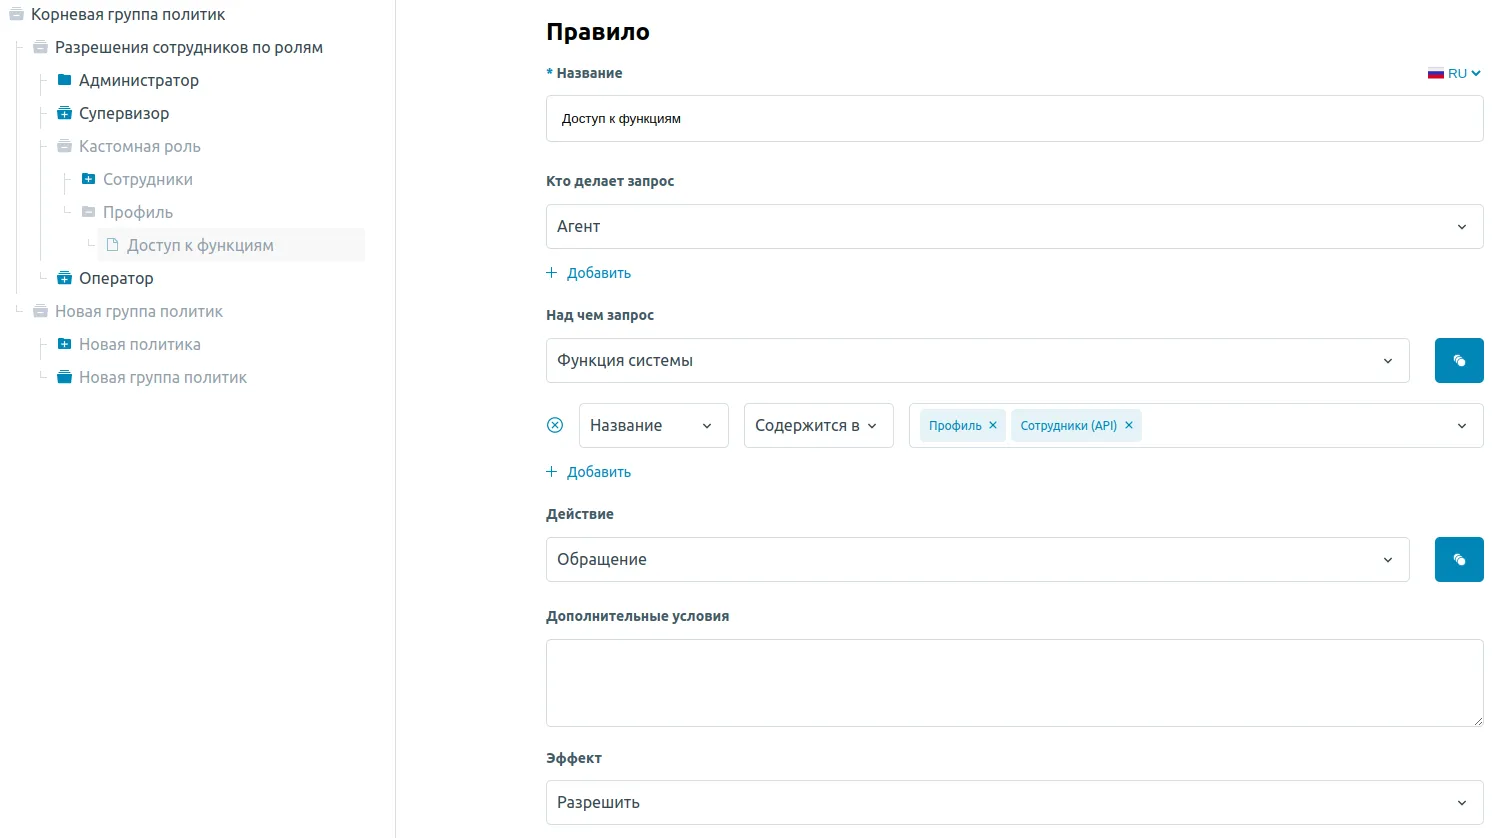This screenshot has width=1502, height=838.
Task: Expand the Сотрудники node plus icon
Action: [88, 179]
